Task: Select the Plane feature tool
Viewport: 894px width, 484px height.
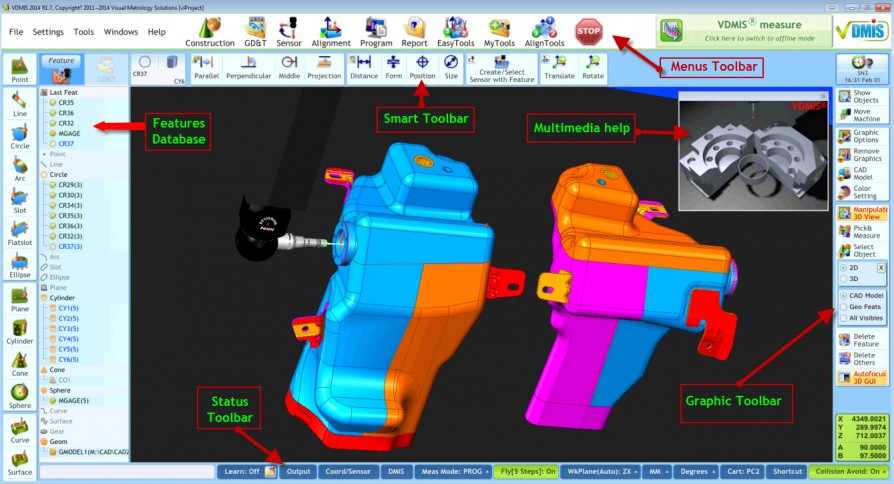Action: [x=19, y=300]
